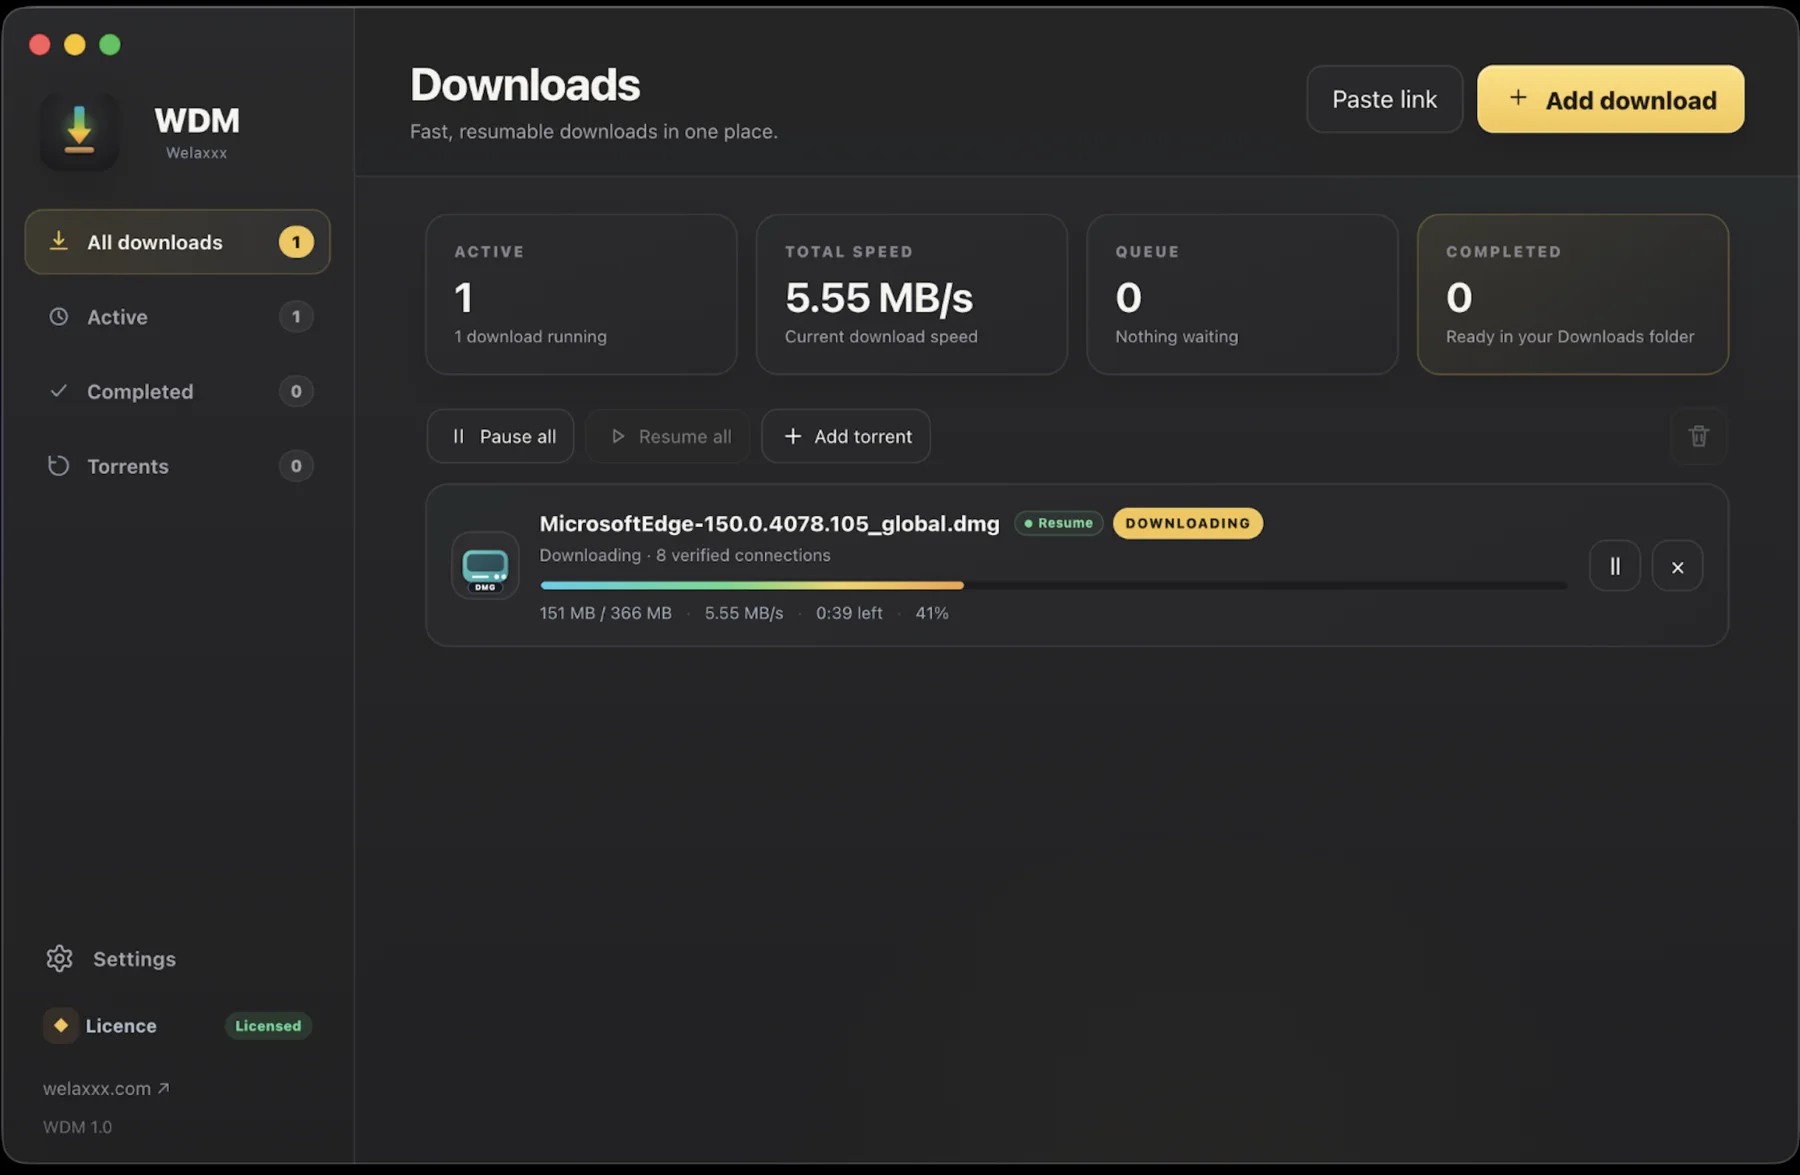Click the '8 verified connections' status text

[743, 555]
